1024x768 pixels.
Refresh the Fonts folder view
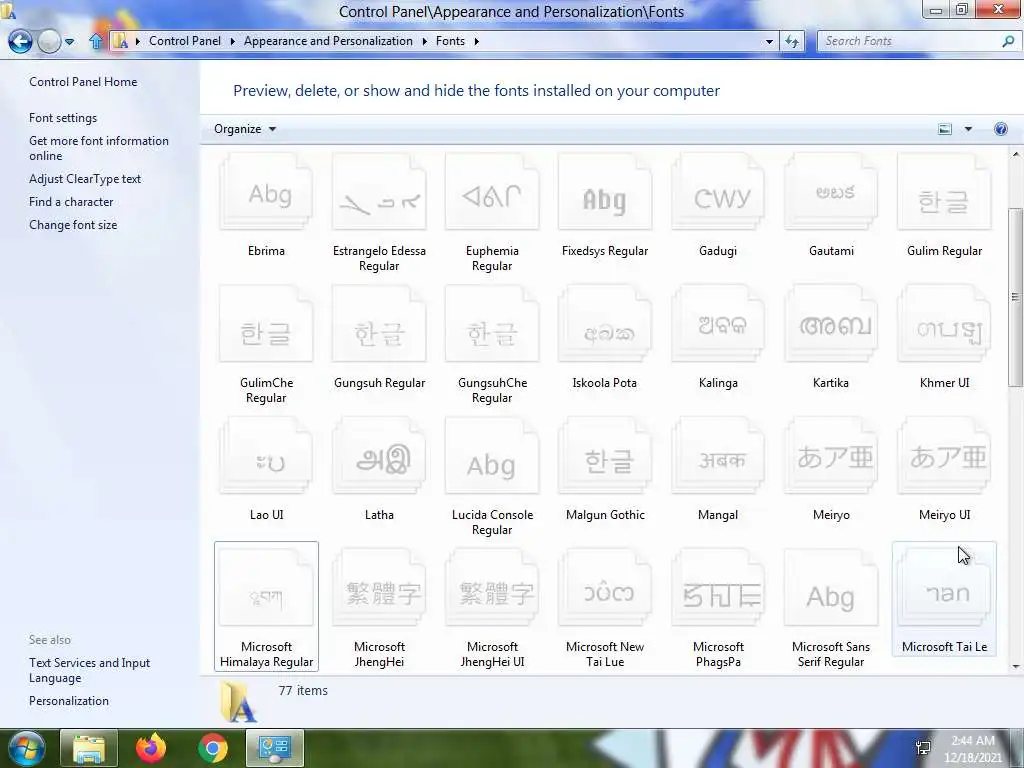tap(792, 41)
